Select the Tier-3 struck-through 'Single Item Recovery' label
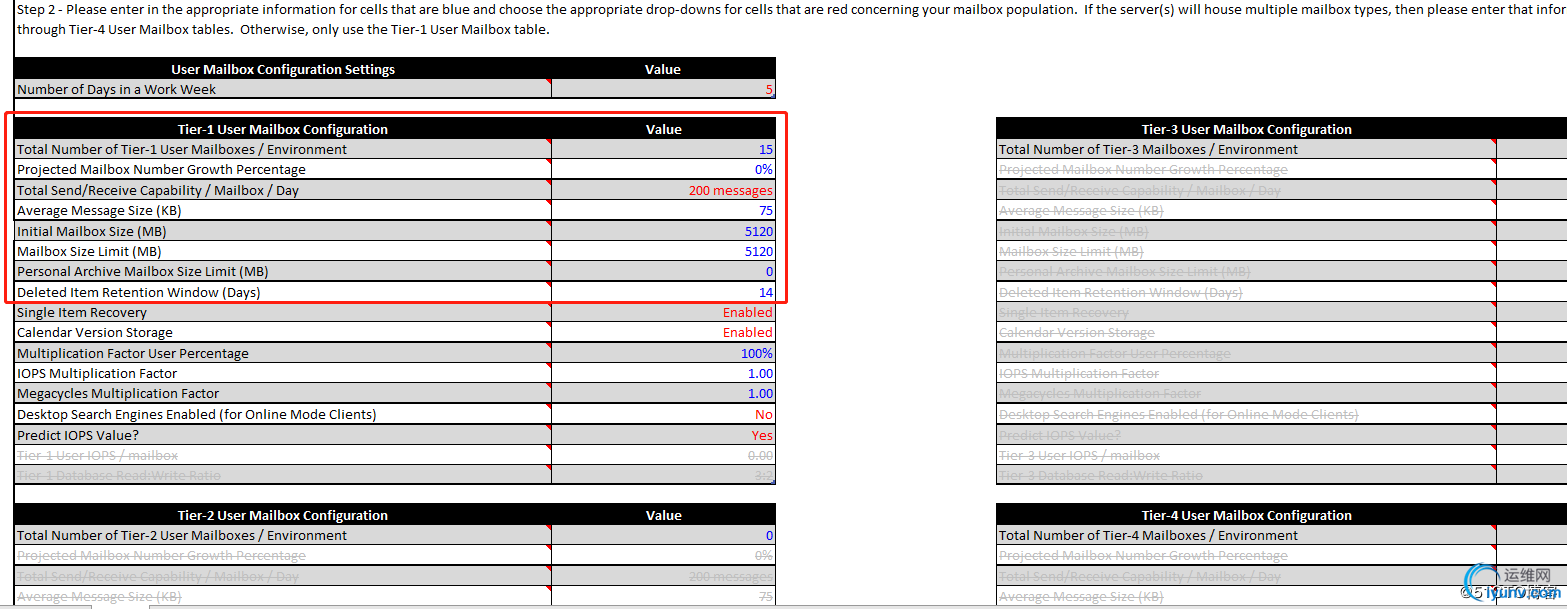Viewport: 1567px width, 609px height. point(1064,313)
